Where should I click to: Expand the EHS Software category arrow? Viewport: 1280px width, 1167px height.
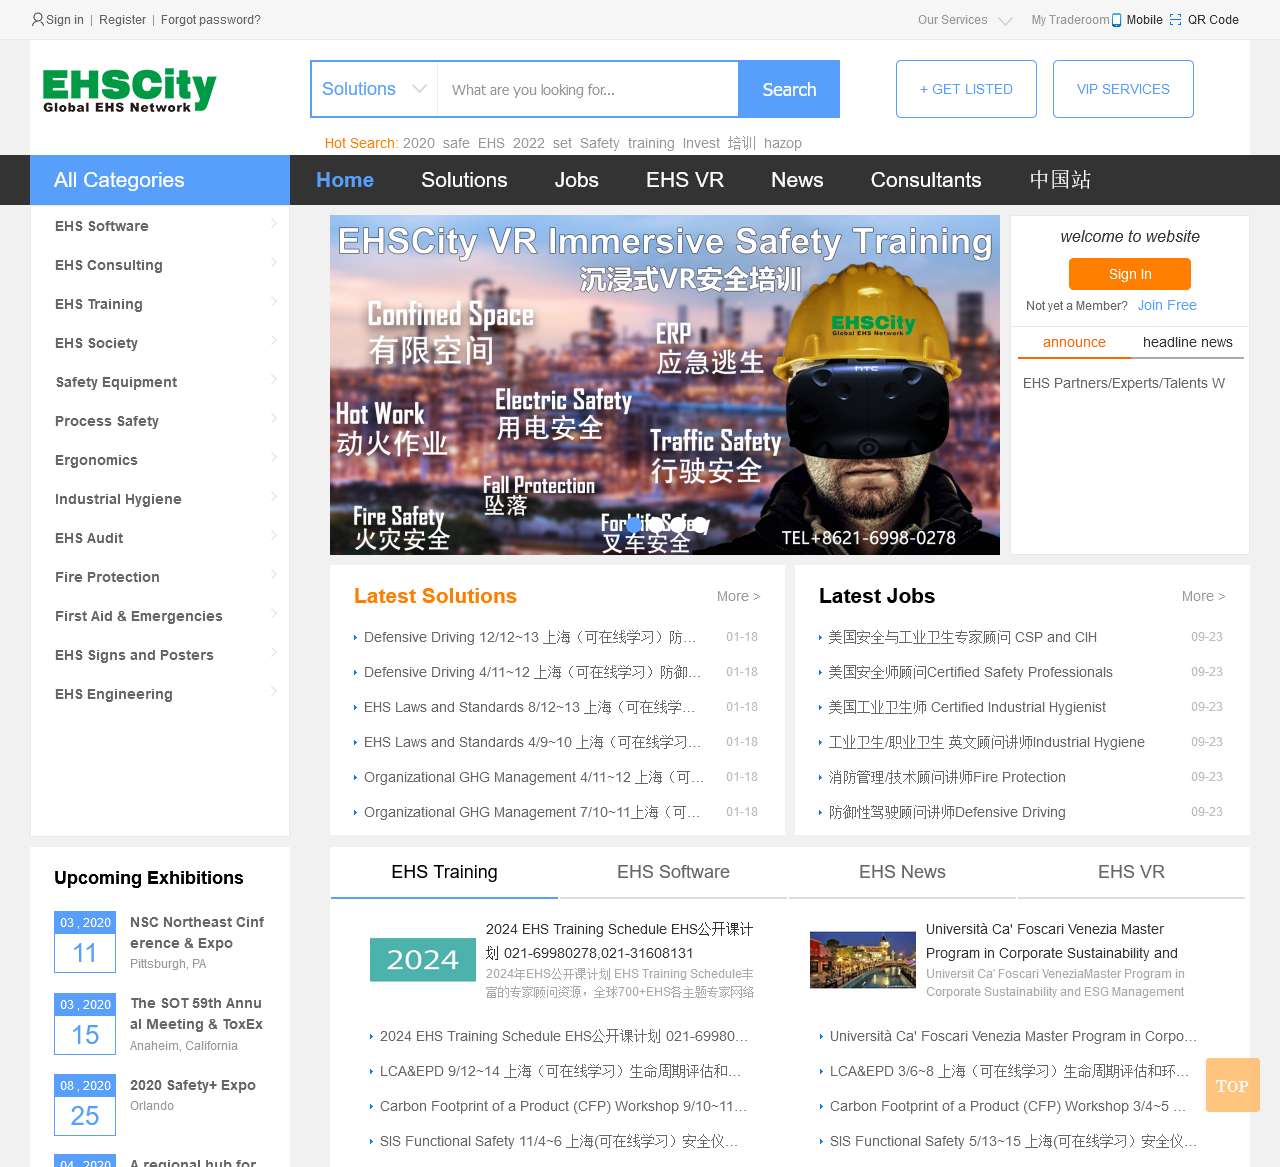(x=274, y=224)
